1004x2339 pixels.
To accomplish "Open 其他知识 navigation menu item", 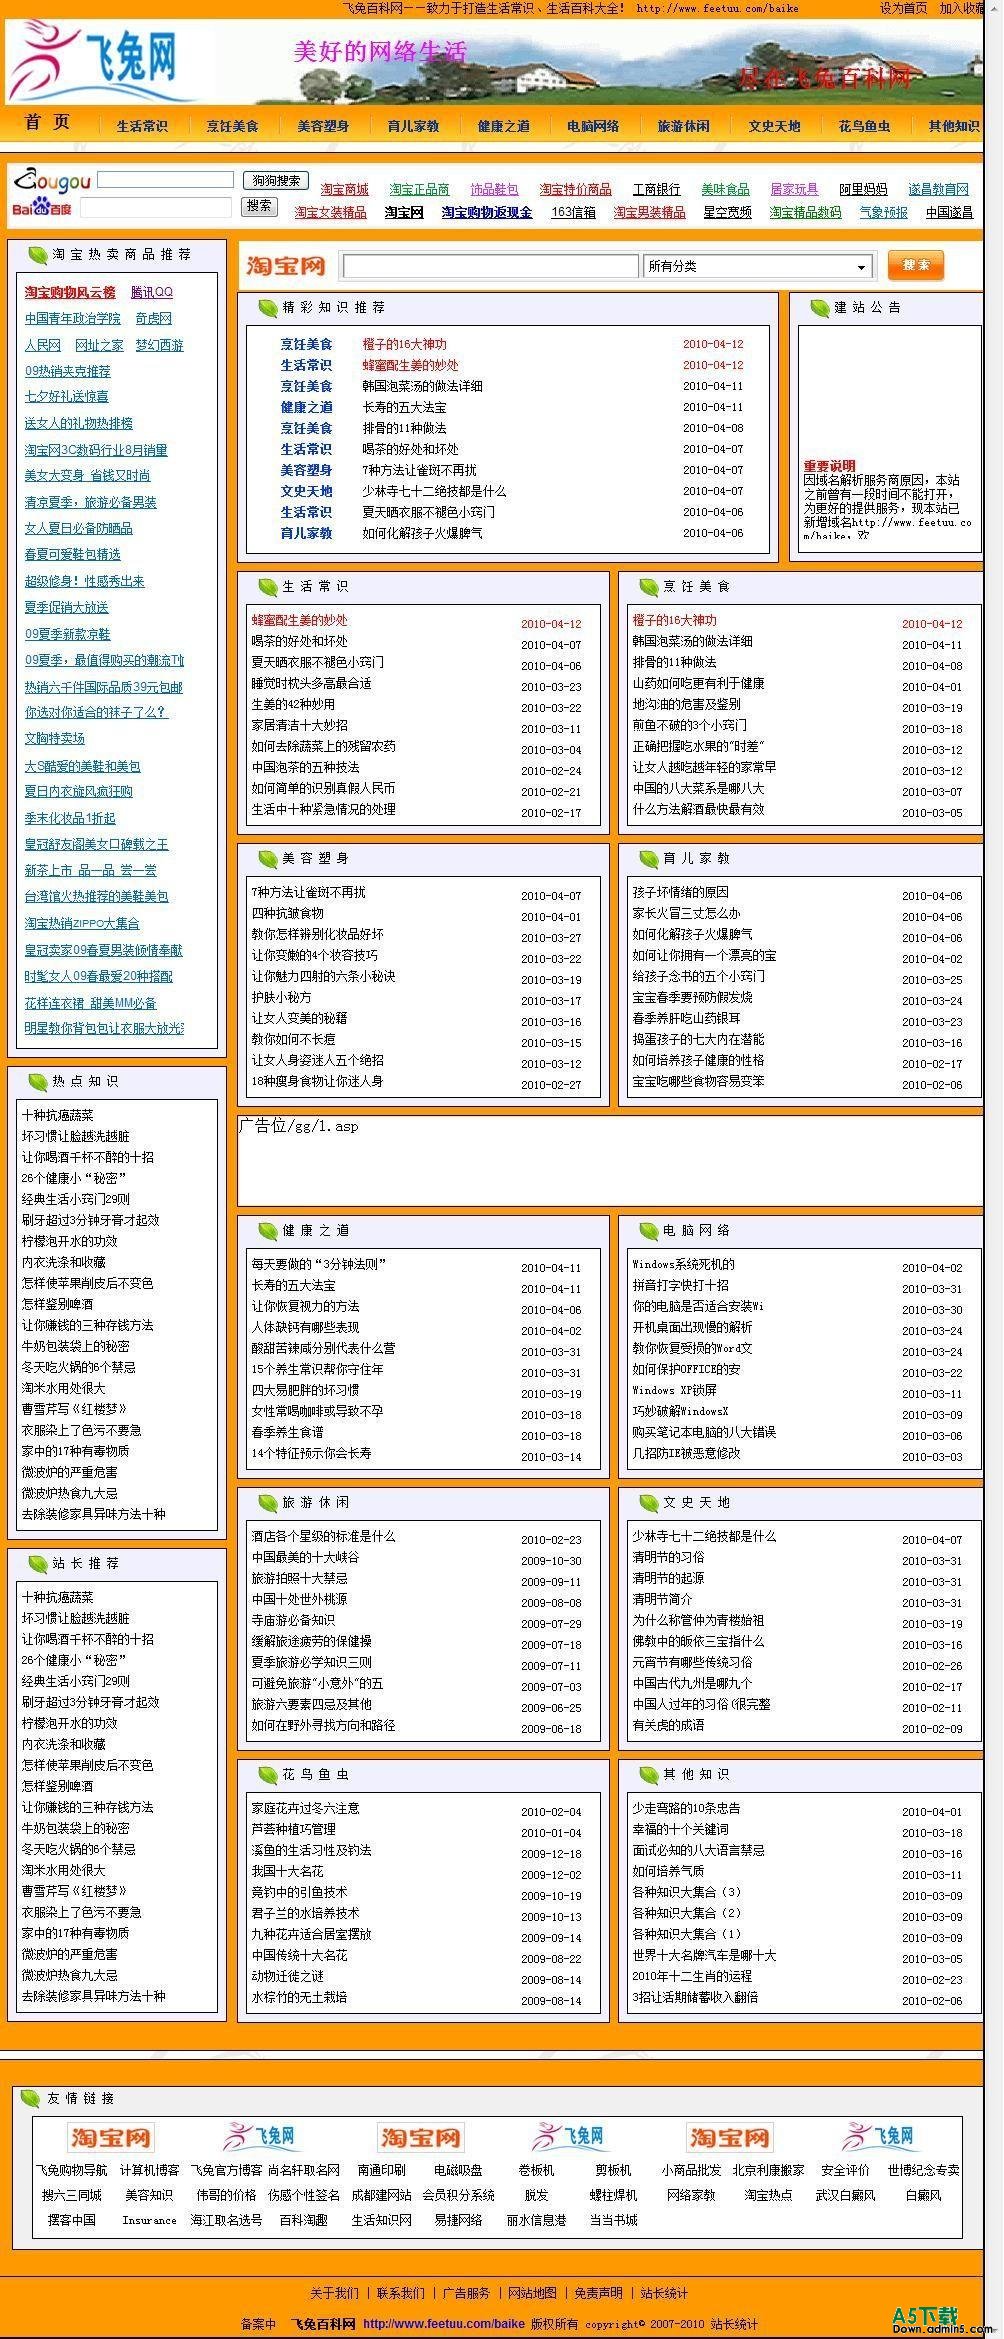I will [x=954, y=126].
